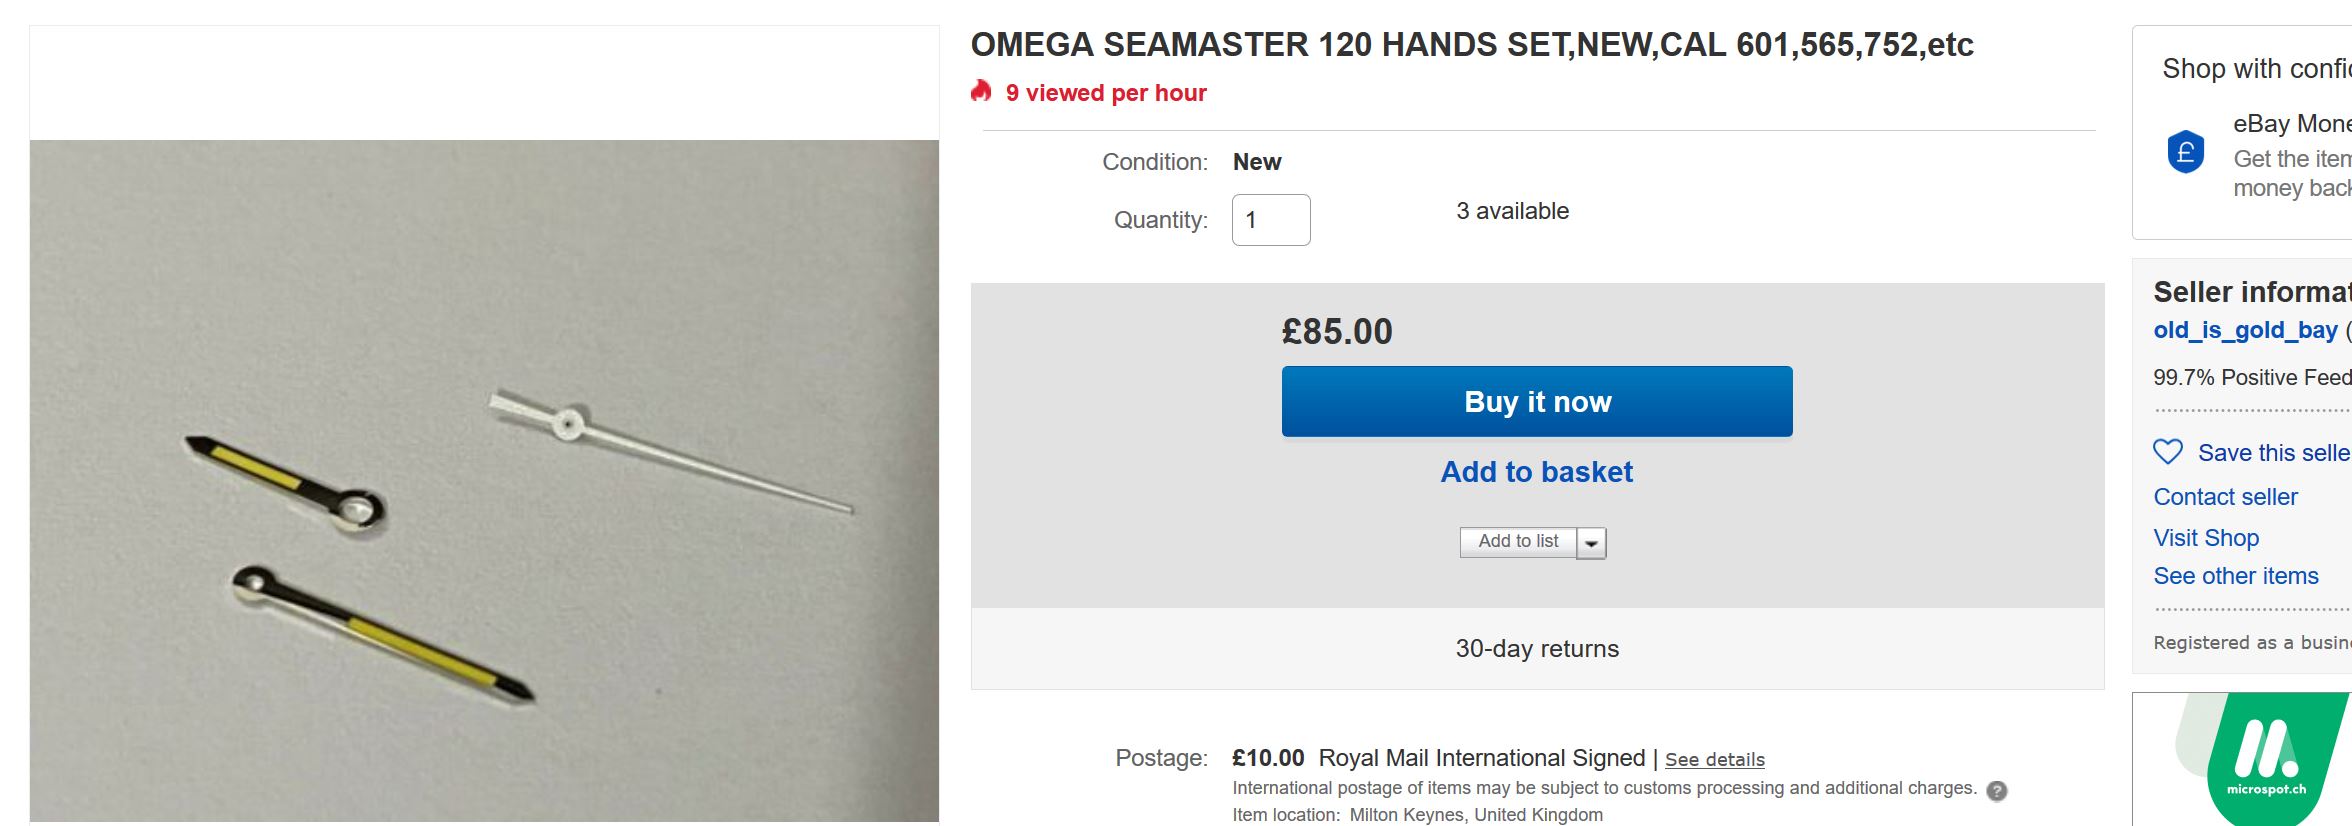Image resolution: width=2352 pixels, height=826 pixels.
Task: Click the 30-day returns text
Action: (1537, 649)
